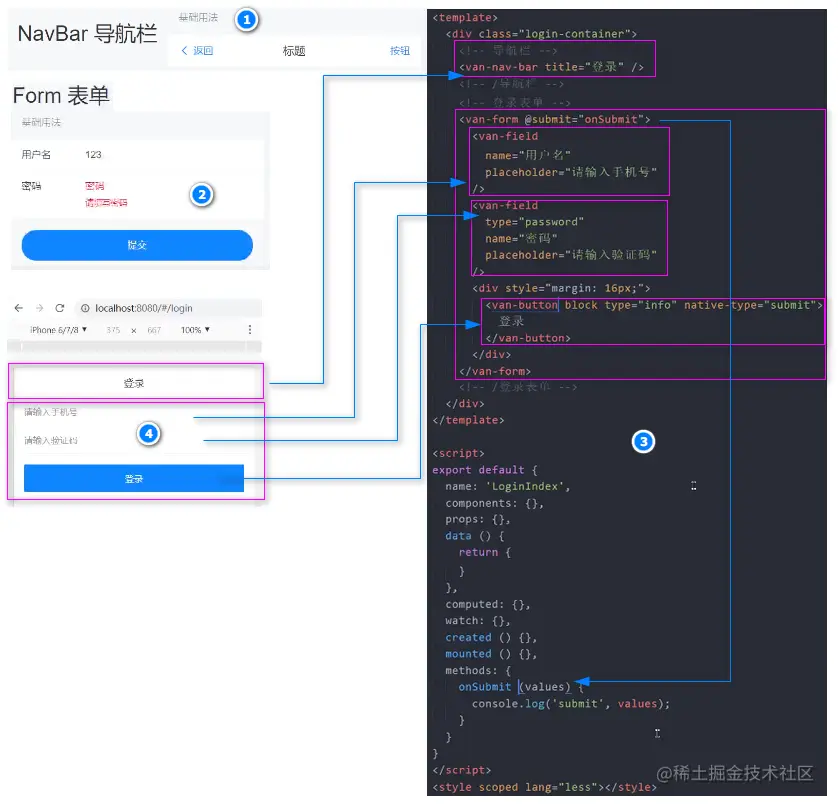Click the 667 device height field

[x=154, y=330]
